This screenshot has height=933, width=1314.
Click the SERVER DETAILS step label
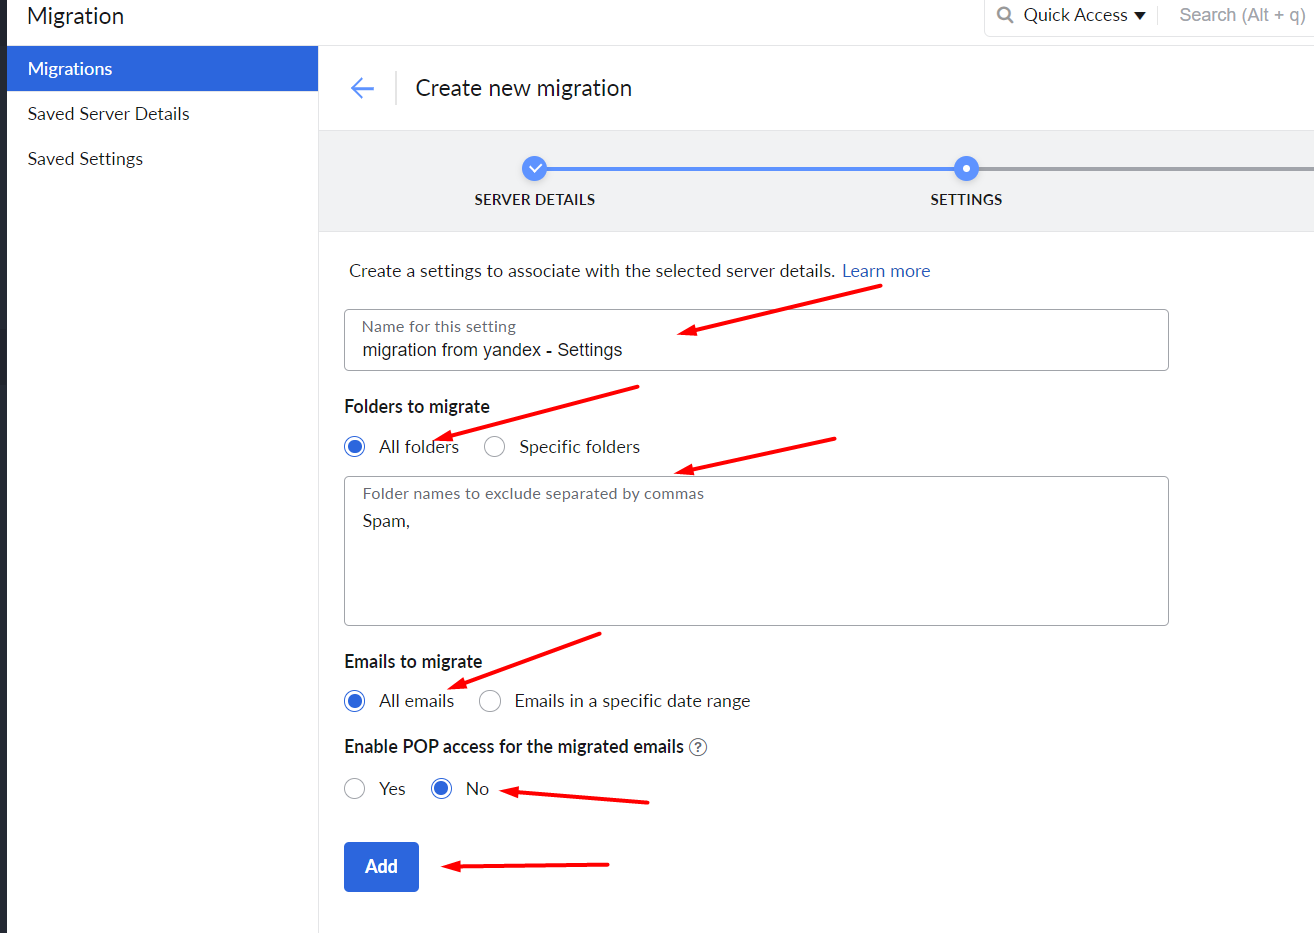[535, 200]
